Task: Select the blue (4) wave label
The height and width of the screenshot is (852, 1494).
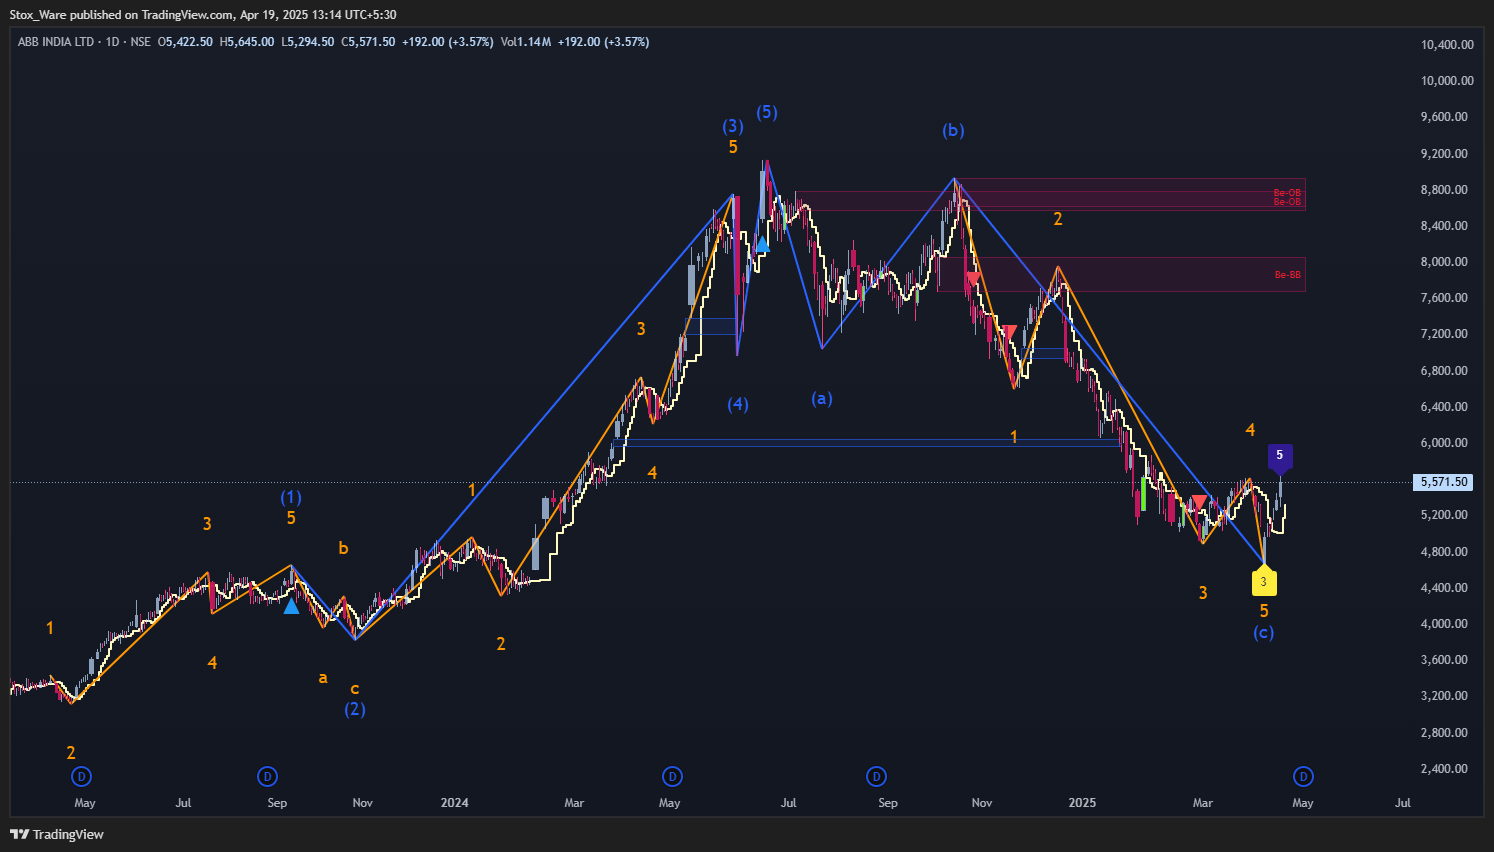Action: coord(738,404)
